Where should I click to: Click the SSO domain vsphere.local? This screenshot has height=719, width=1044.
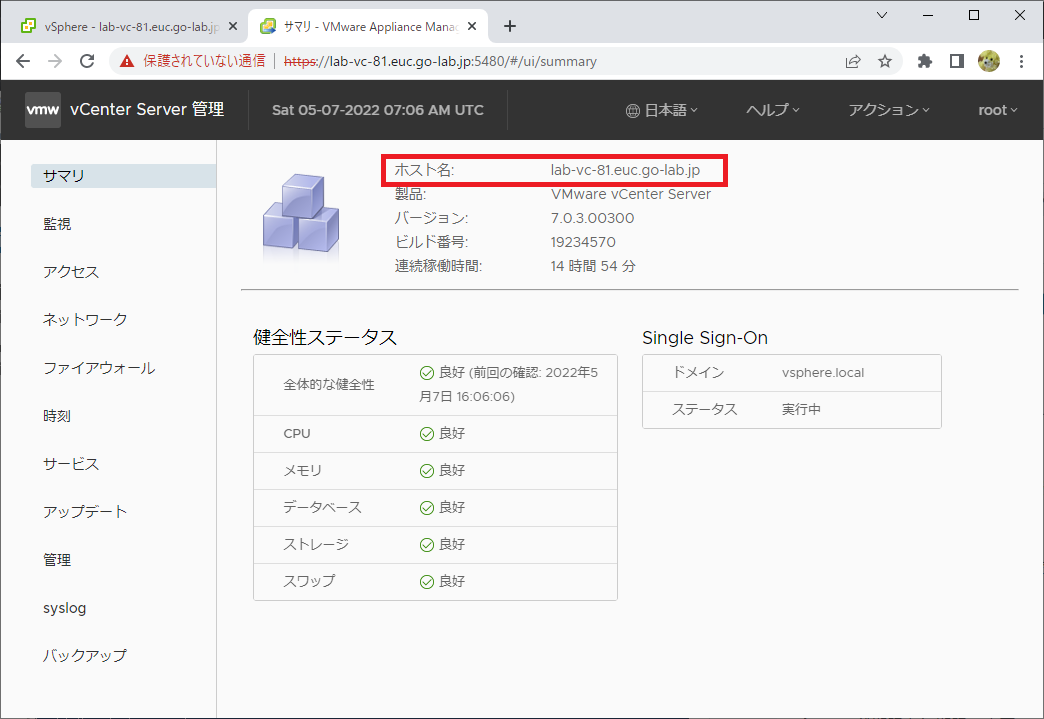pyautogui.click(x=823, y=373)
